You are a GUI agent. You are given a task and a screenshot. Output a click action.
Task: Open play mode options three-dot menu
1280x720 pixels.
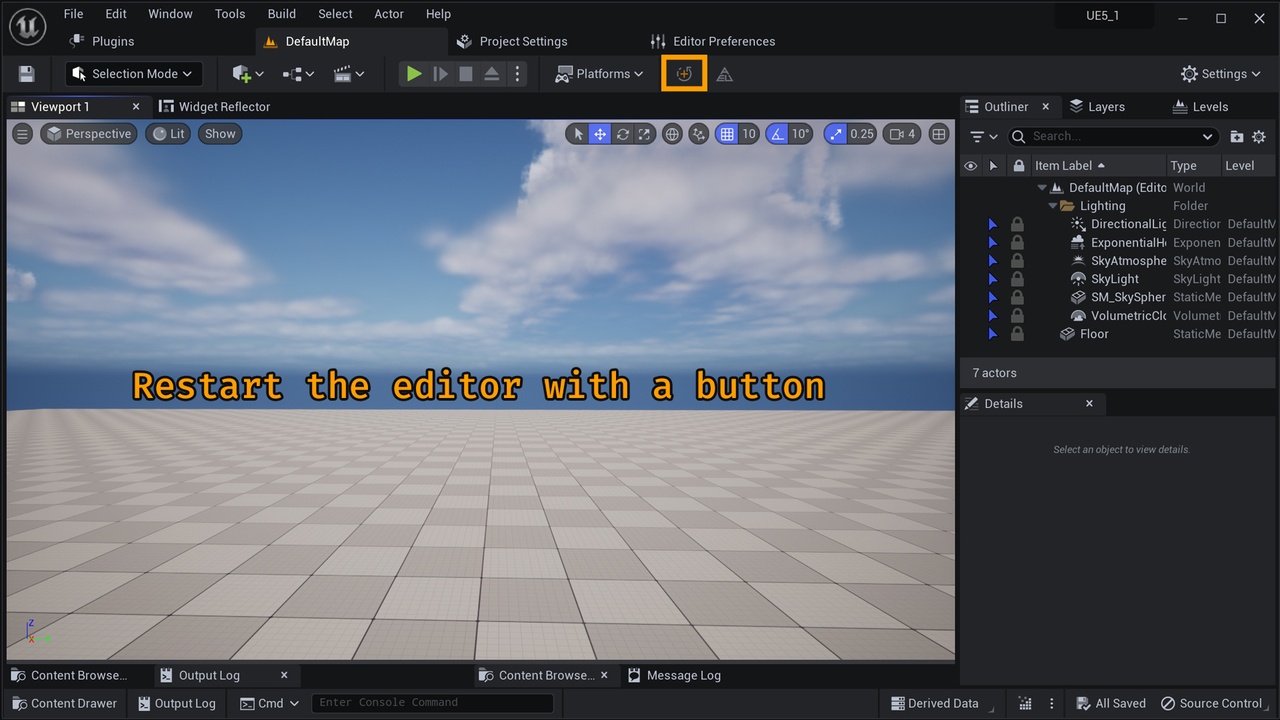[x=517, y=74]
